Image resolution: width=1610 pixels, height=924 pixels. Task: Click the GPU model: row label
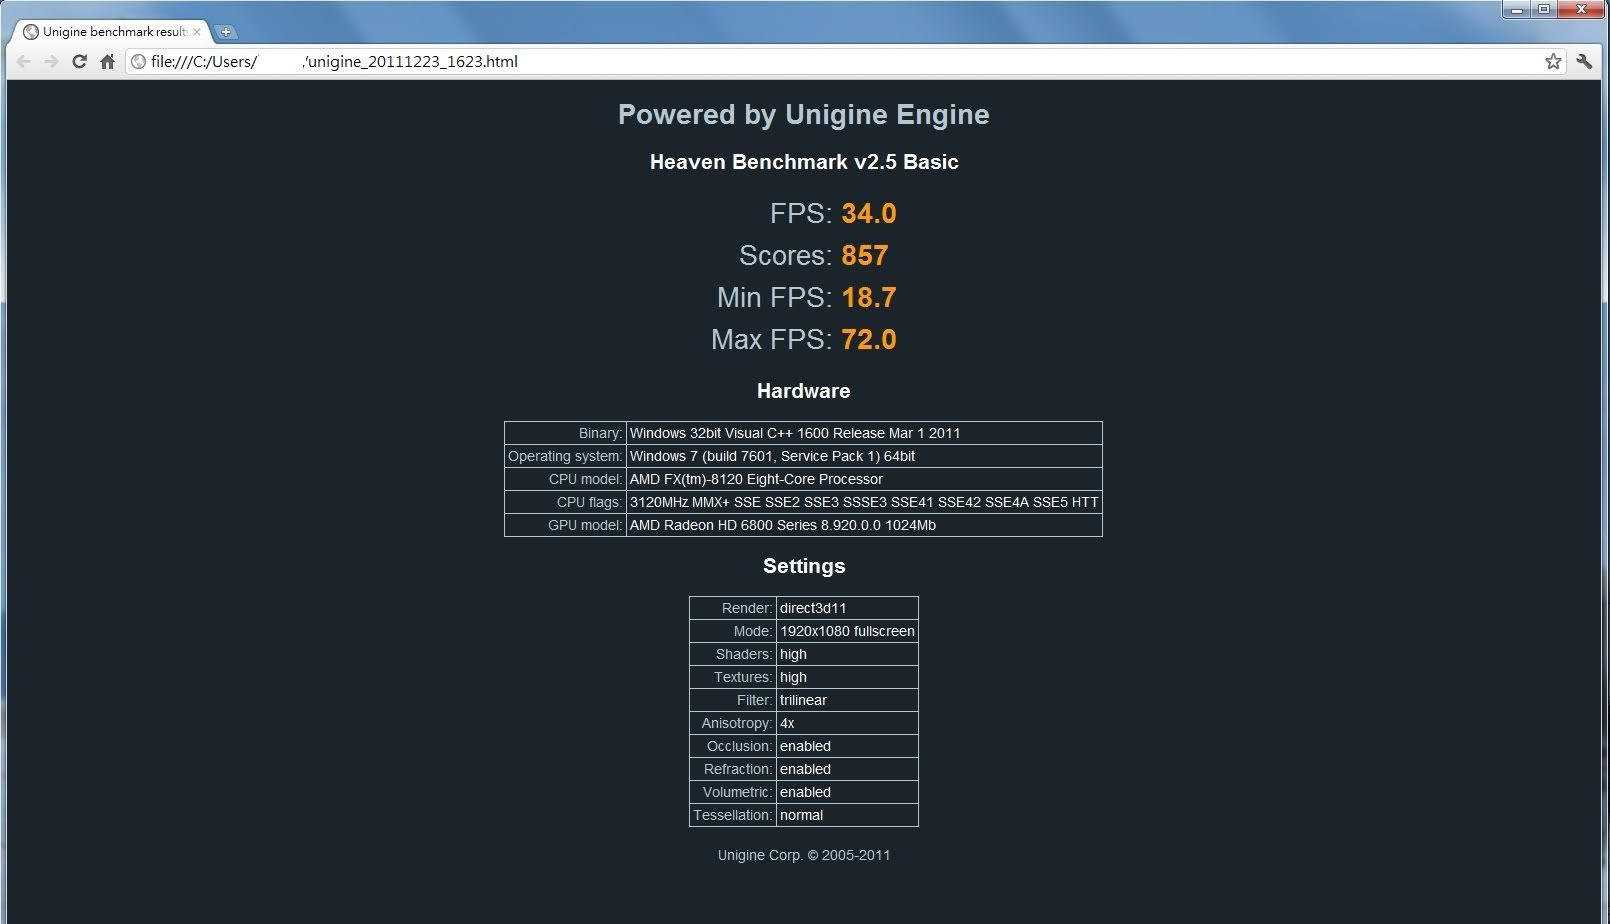coord(585,525)
